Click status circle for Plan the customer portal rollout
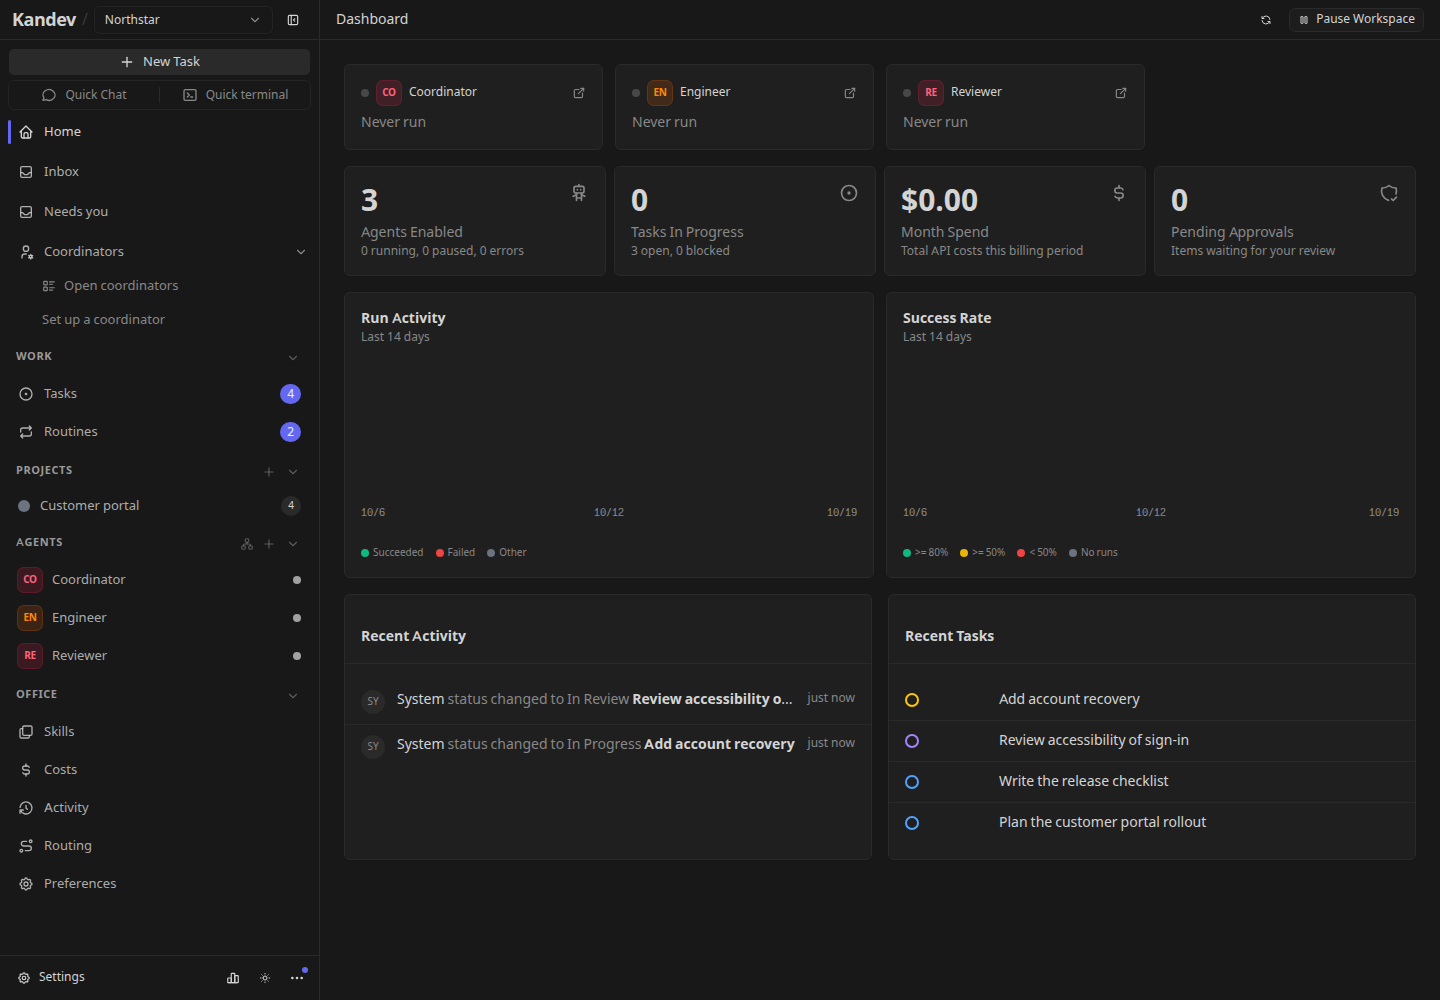 click(x=912, y=823)
